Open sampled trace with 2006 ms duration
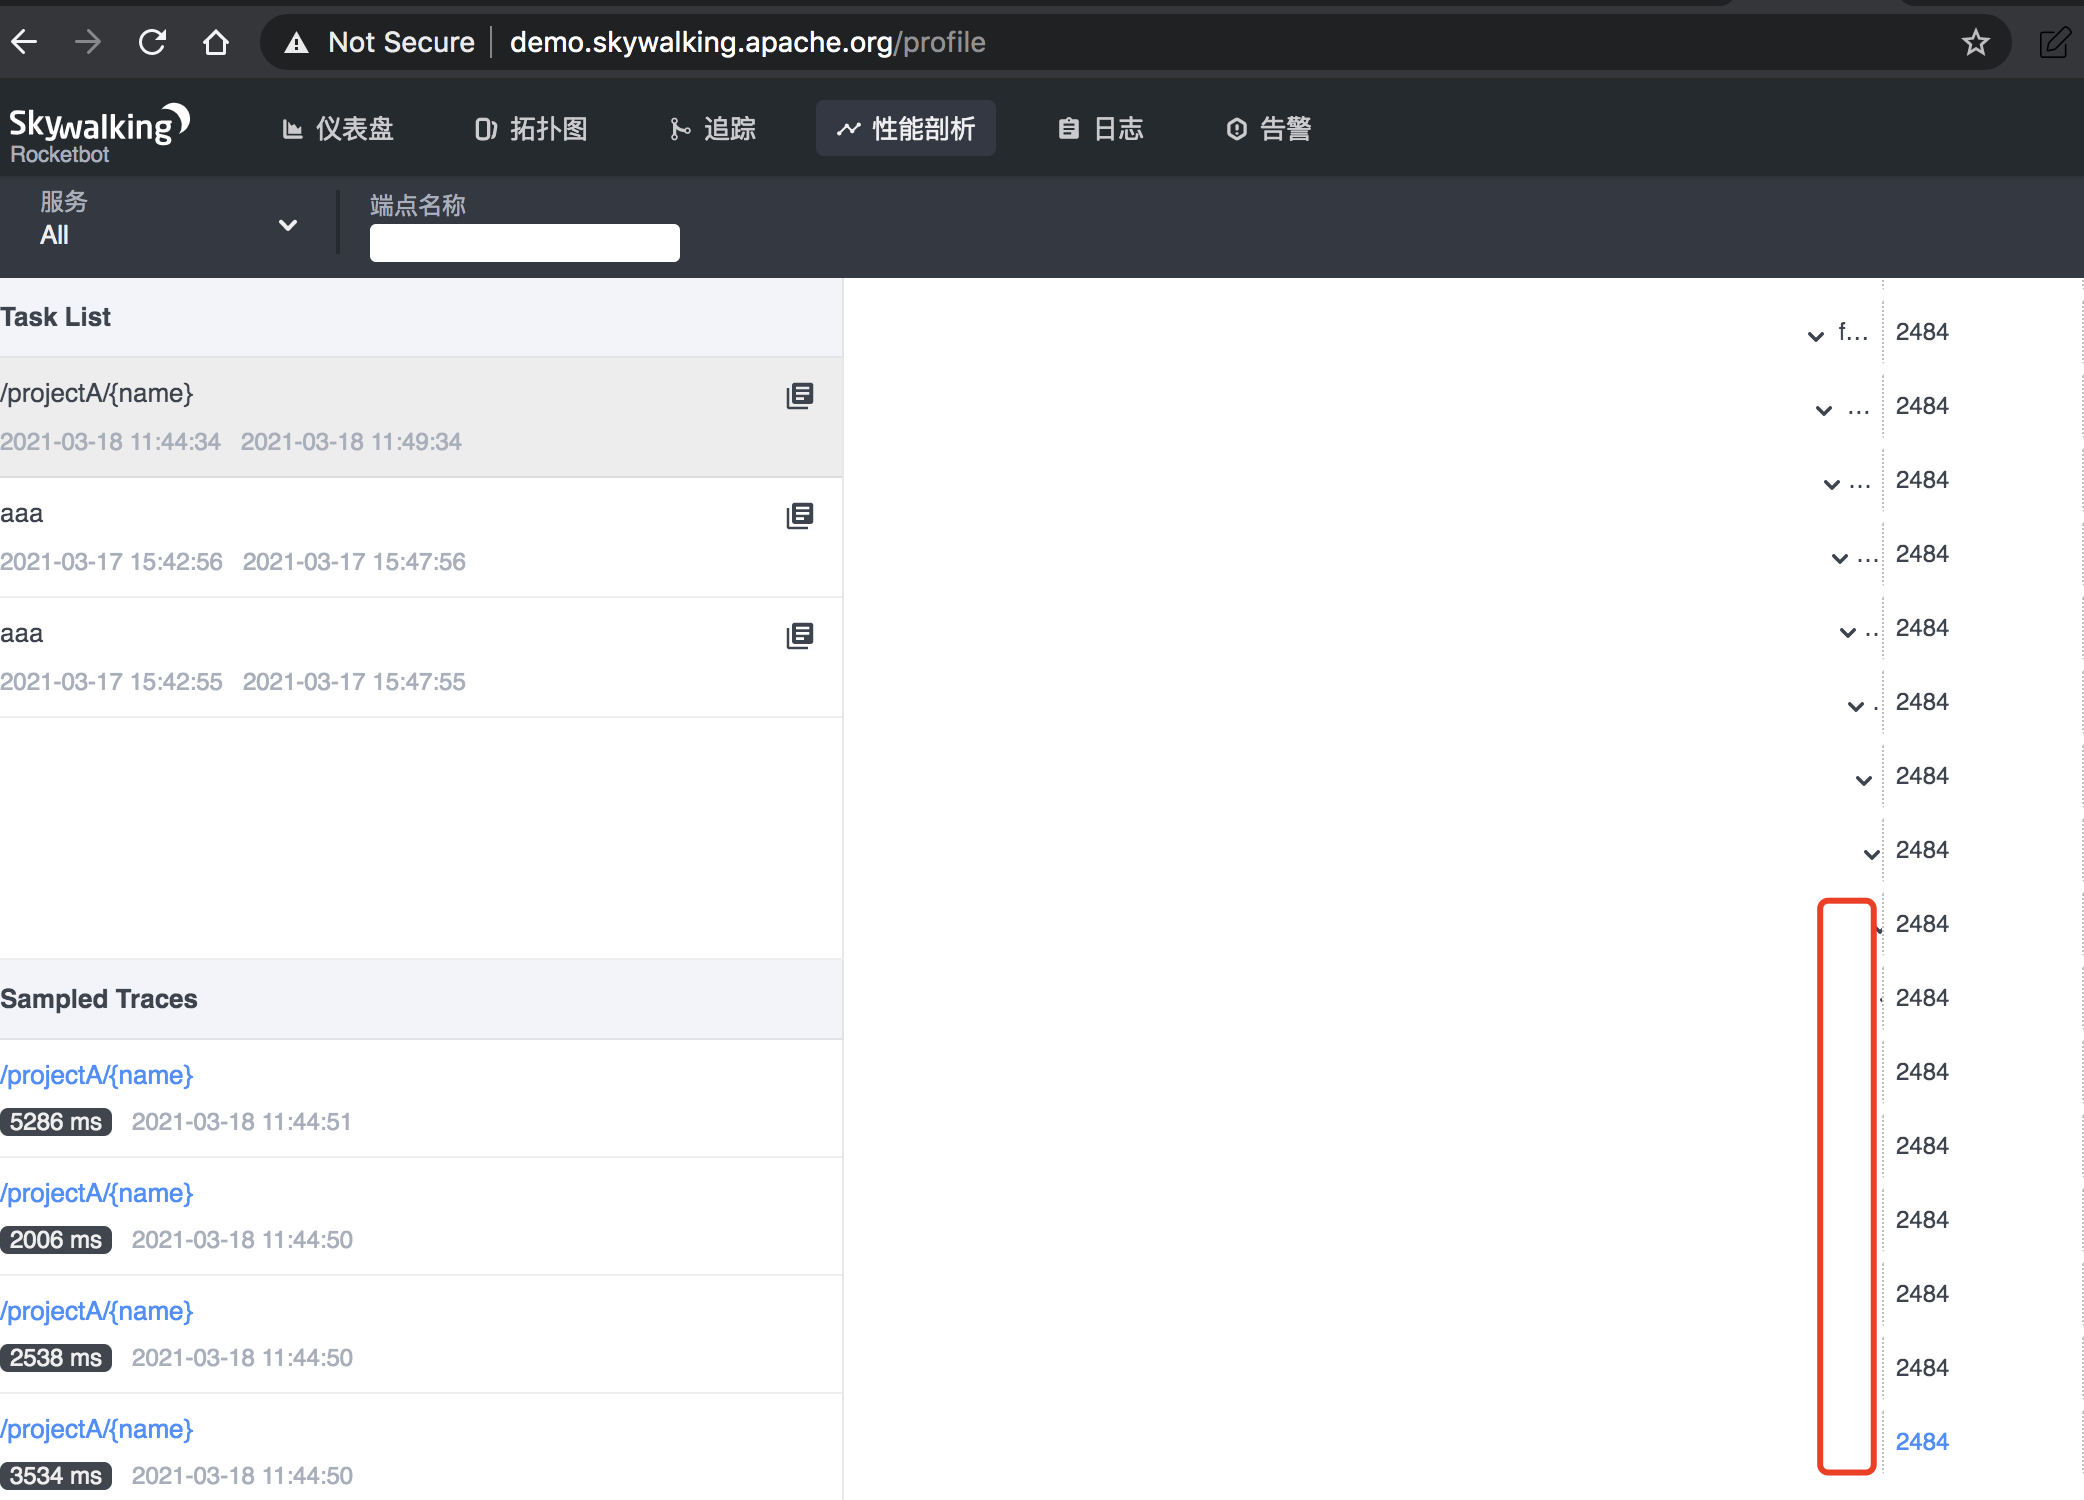 pos(97,1193)
